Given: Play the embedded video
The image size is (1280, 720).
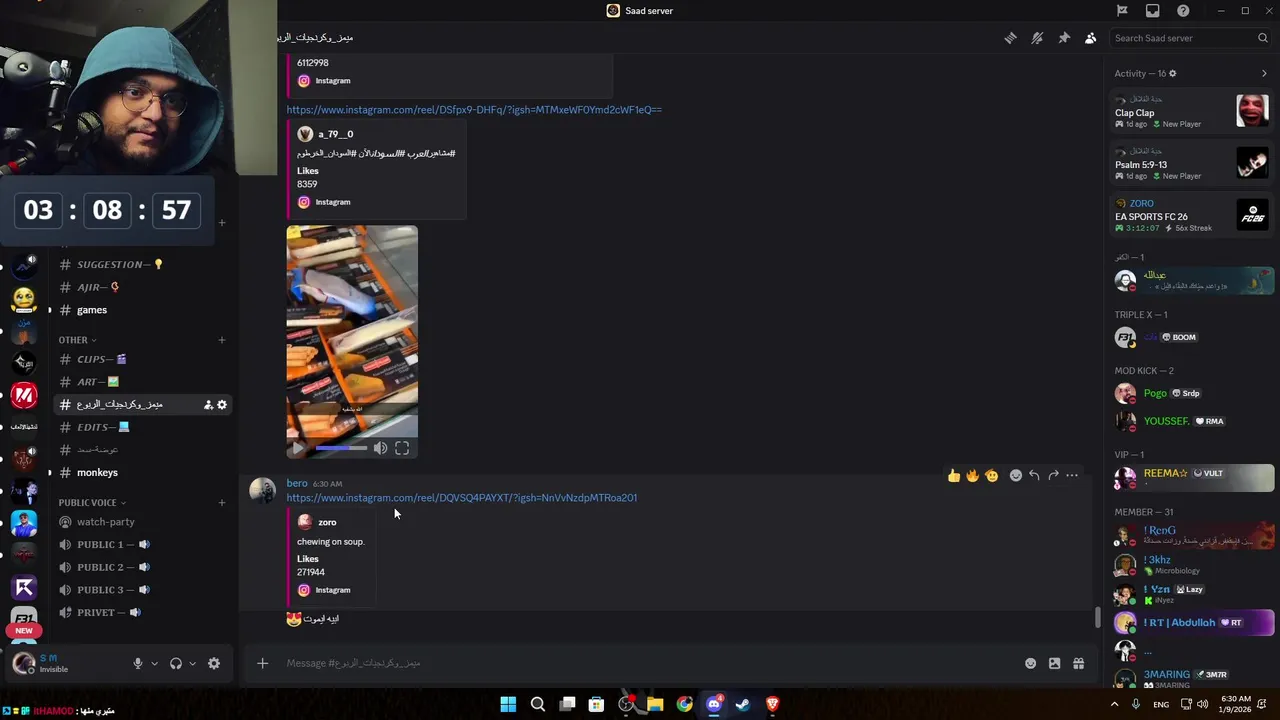Looking at the screenshot, I should [x=298, y=449].
